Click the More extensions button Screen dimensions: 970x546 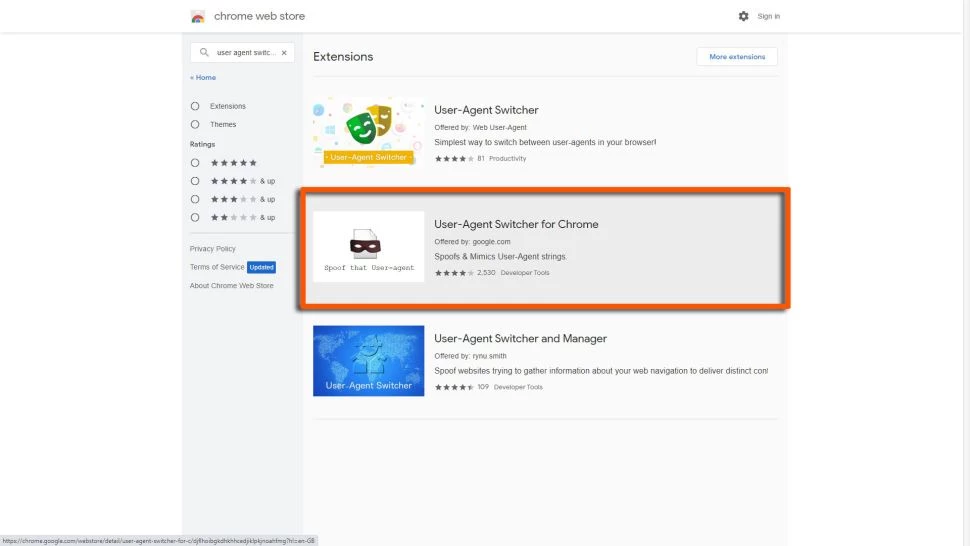pos(737,57)
